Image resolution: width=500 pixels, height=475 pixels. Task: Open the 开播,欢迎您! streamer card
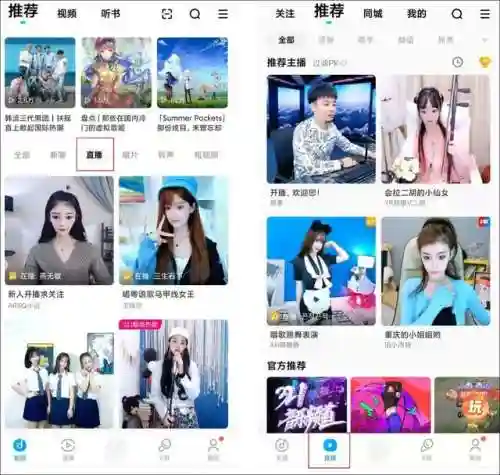321,129
